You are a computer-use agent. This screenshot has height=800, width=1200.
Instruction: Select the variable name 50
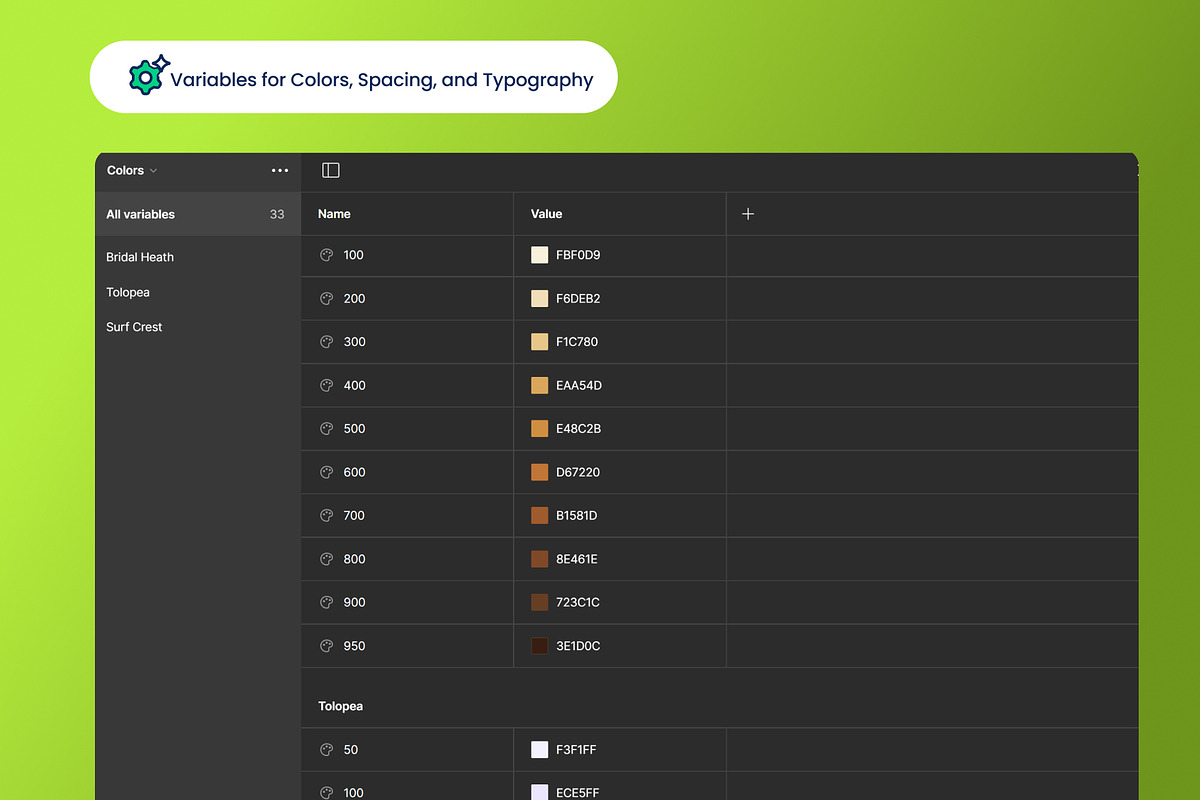coord(351,750)
